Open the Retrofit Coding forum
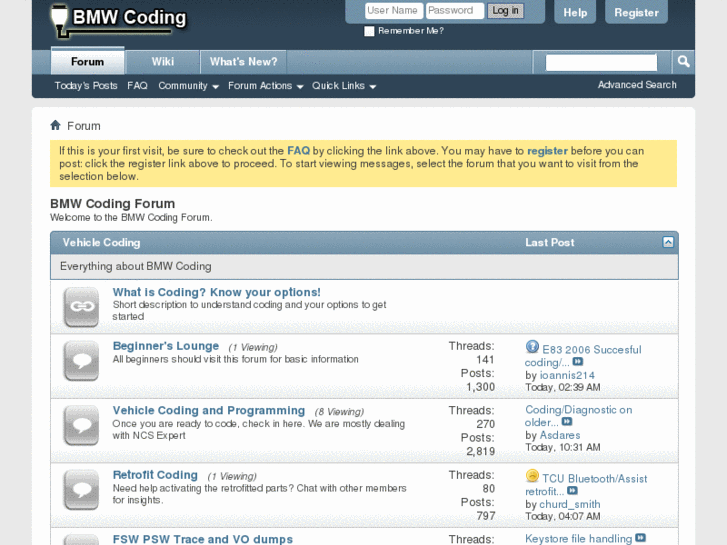 (x=155, y=475)
